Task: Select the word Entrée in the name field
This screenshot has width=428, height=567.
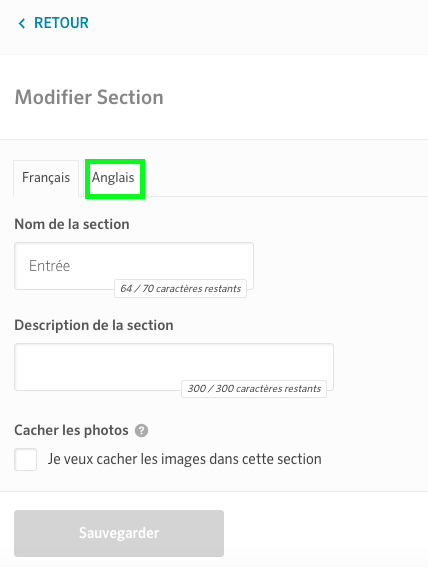Action: click(50, 266)
